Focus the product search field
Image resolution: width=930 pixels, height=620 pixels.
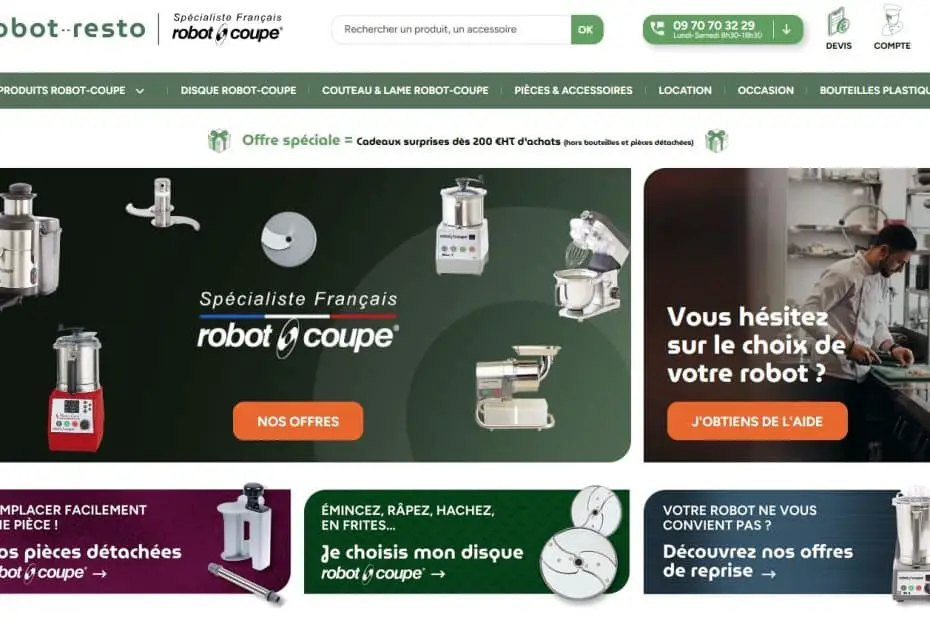click(452, 30)
